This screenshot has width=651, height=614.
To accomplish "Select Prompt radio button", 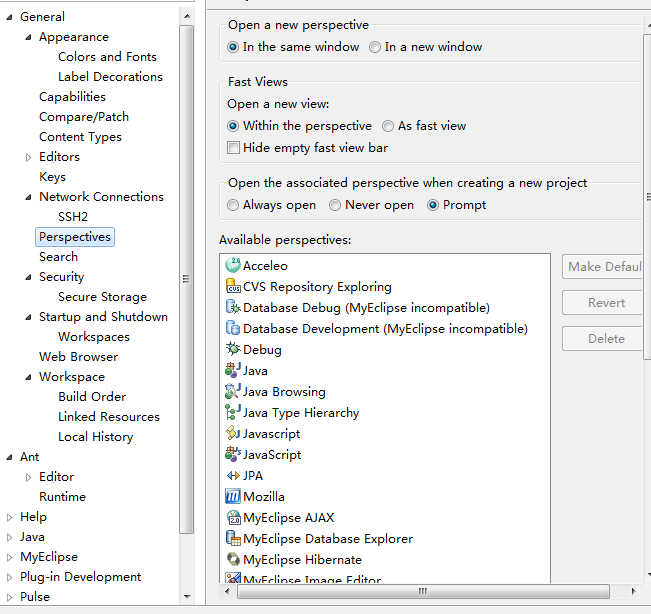I will click(x=433, y=205).
